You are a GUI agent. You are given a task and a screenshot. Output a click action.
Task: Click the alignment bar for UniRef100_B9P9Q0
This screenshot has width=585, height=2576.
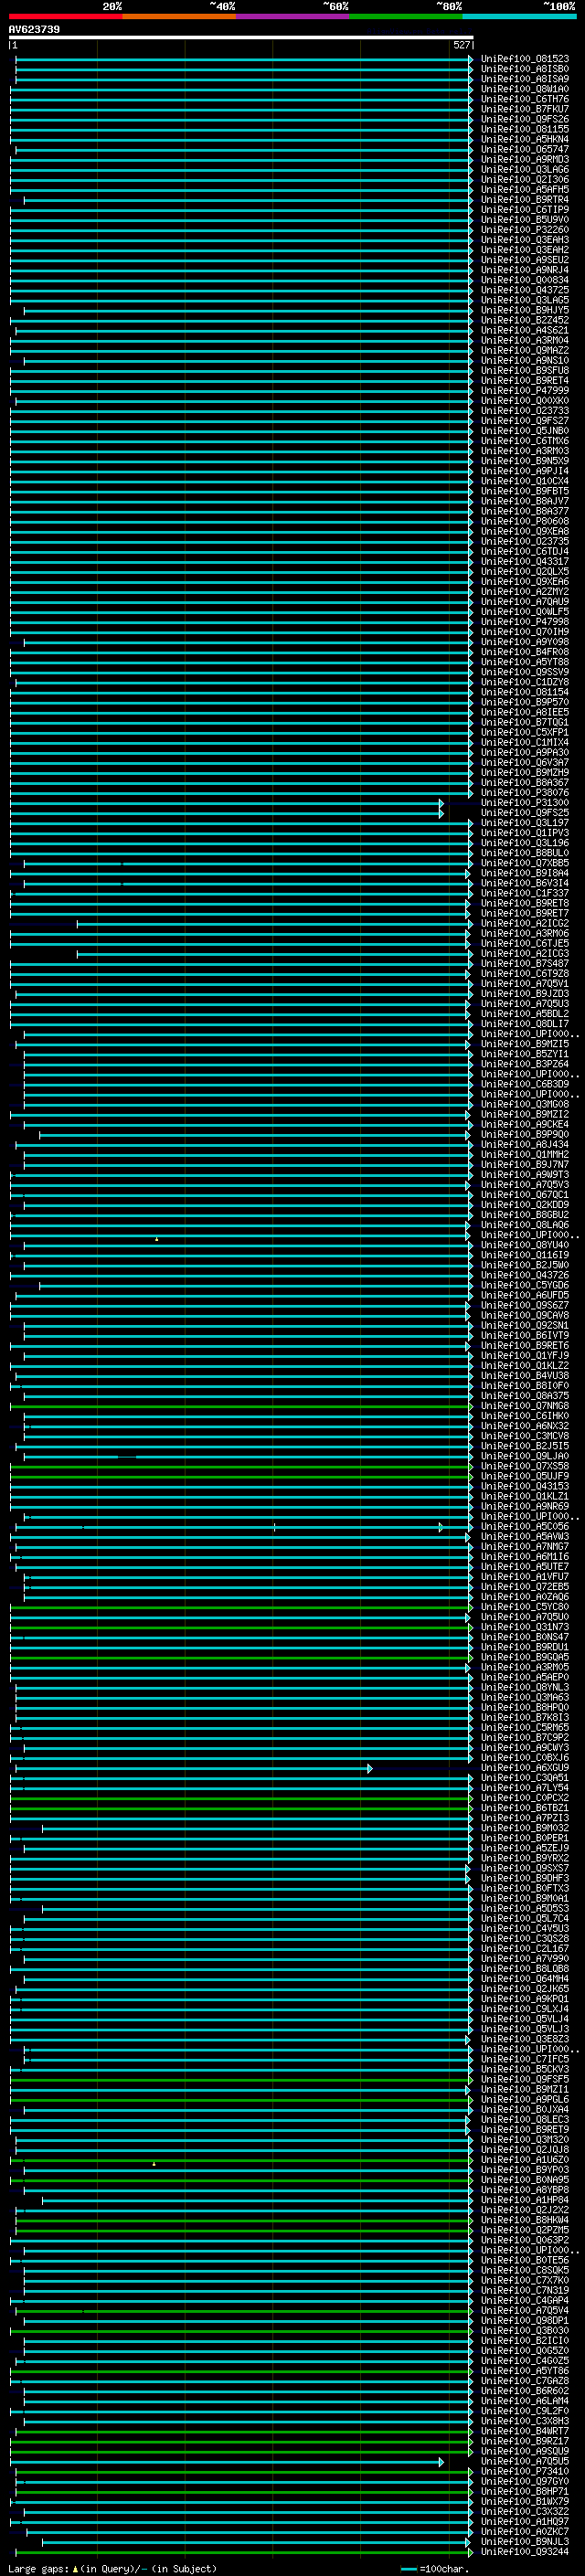pos(255,1135)
